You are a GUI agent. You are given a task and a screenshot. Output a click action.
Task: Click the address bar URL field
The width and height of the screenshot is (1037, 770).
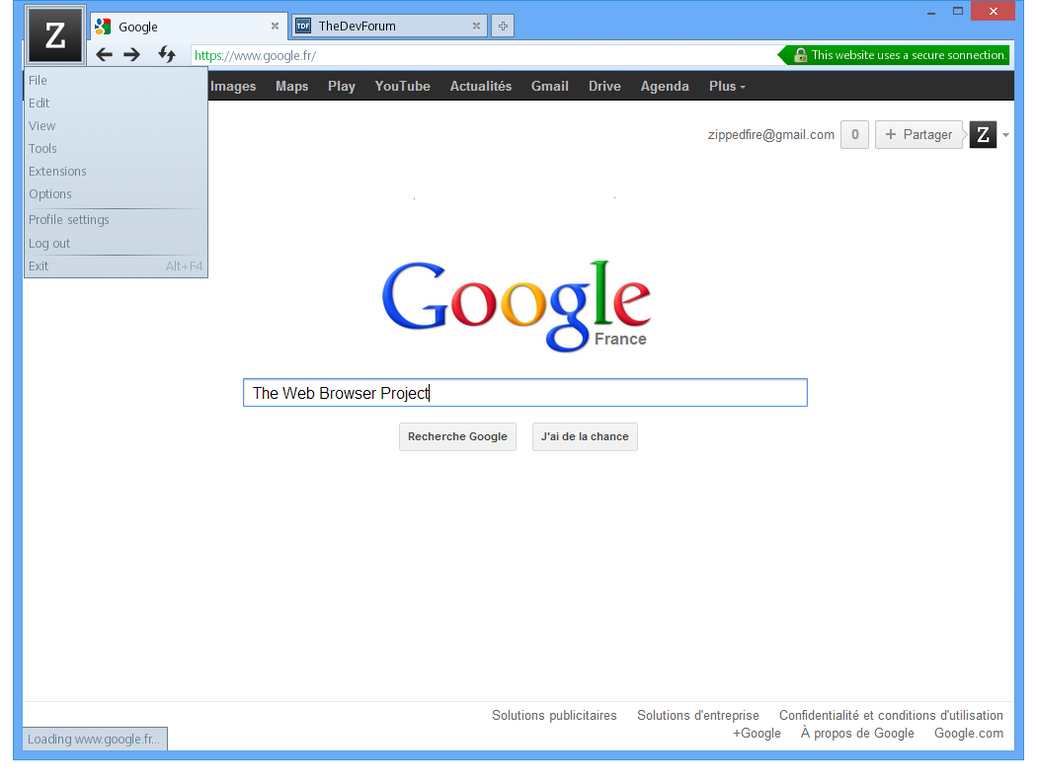point(484,56)
